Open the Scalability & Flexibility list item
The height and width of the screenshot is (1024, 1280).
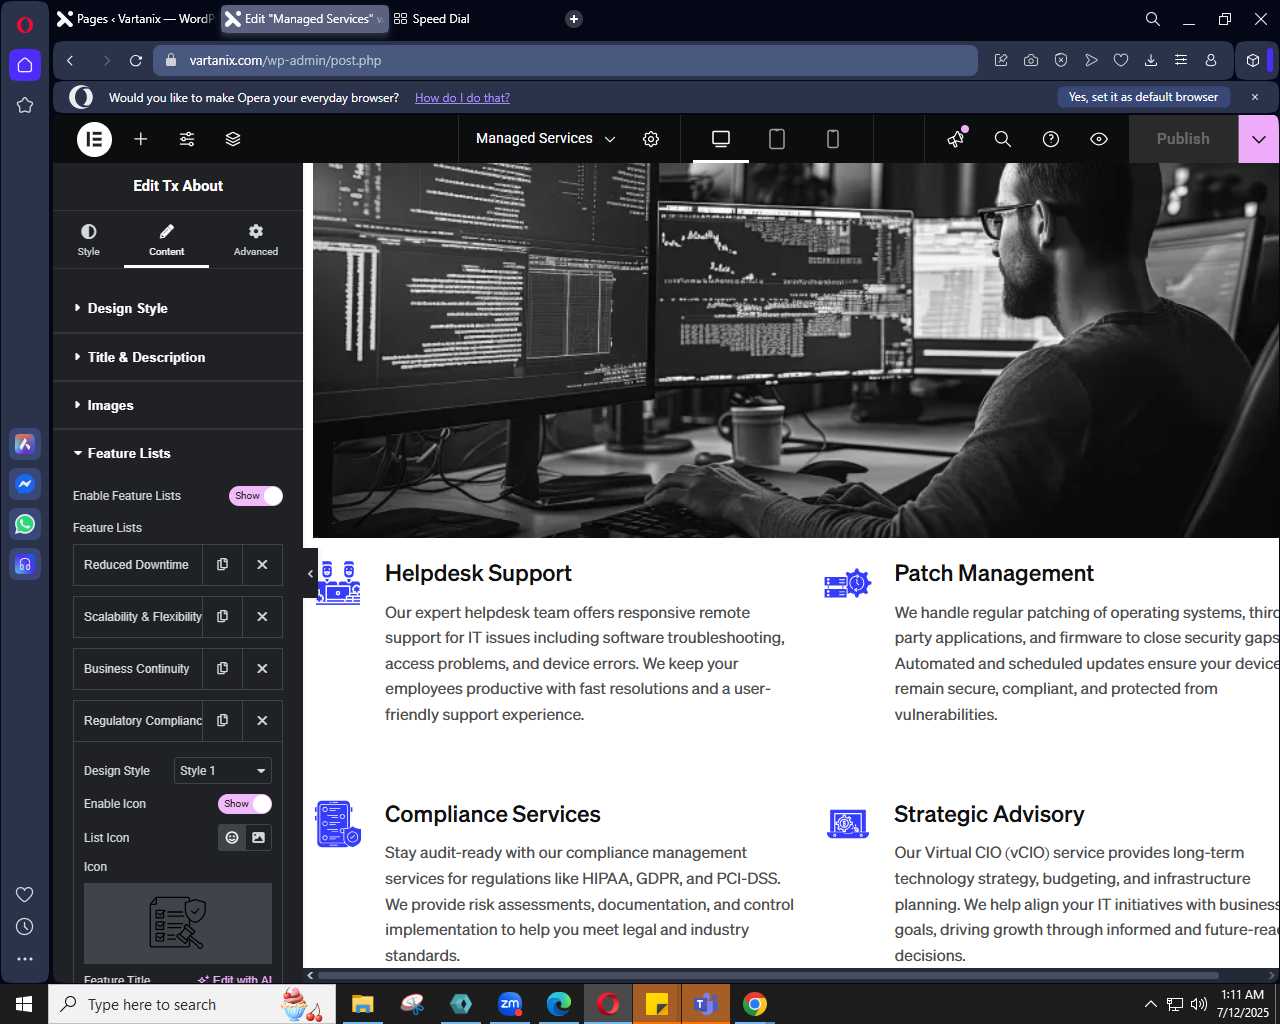point(138,617)
